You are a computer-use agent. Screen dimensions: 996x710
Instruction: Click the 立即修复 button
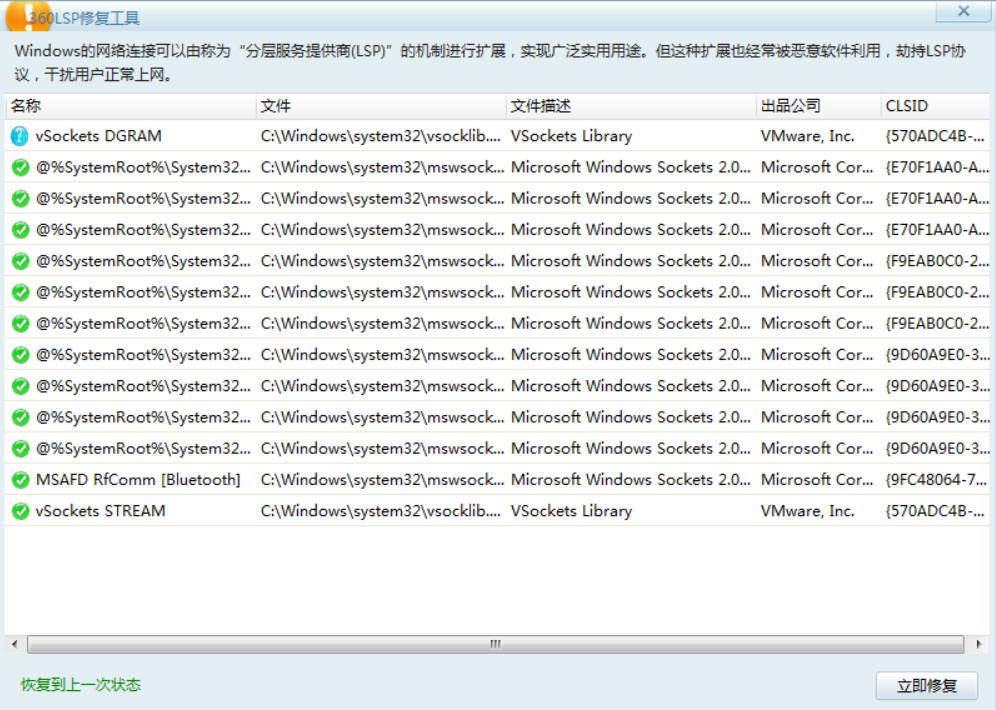(x=927, y=685)
